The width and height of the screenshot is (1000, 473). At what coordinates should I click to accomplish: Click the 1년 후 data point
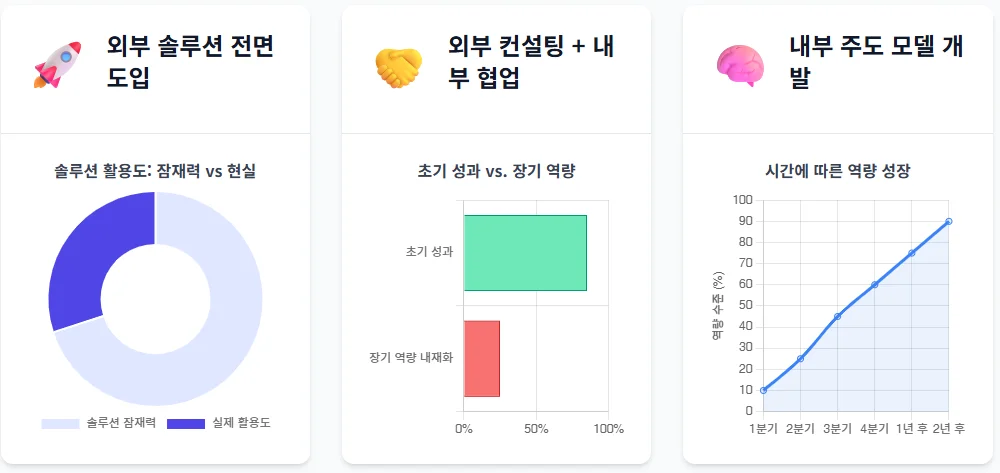(911, 253)
